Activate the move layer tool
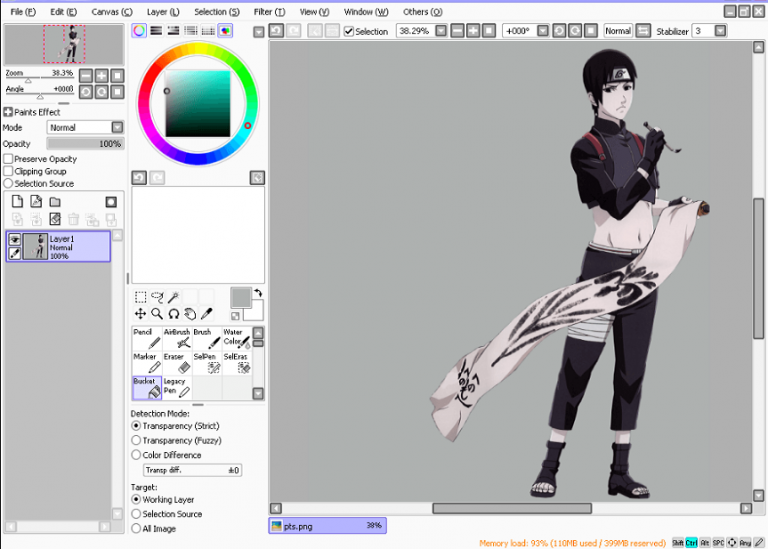This screenshot has height=549, width=768. [141, 314]
